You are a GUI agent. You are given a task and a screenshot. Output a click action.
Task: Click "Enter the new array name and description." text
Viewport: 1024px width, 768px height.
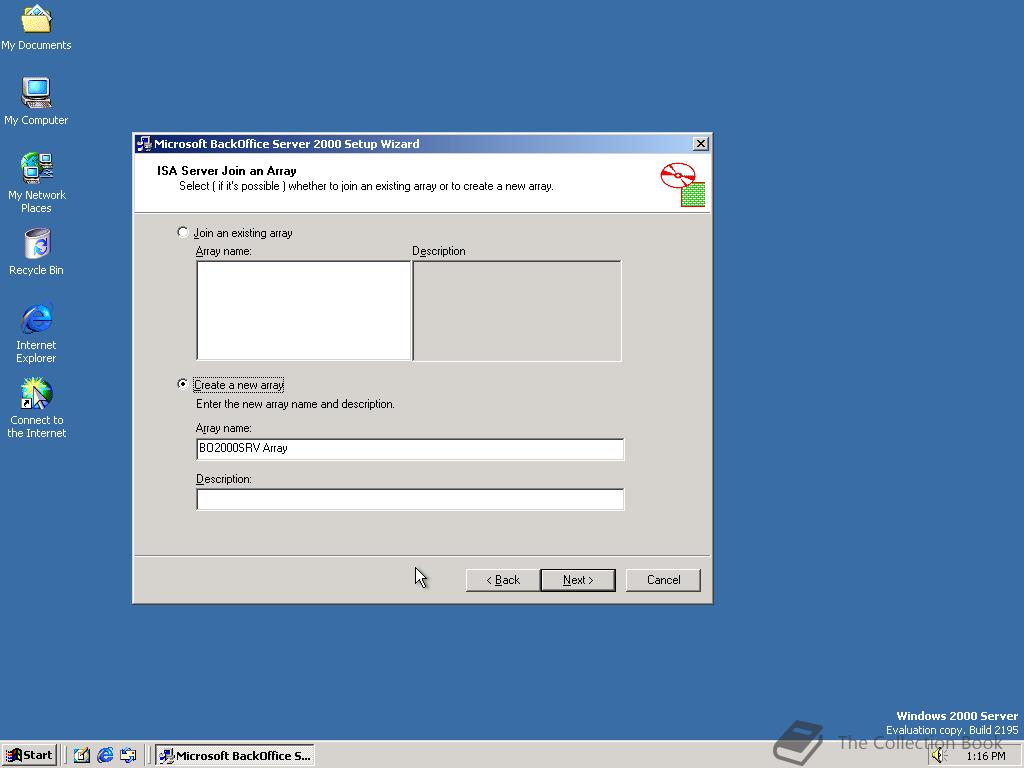[x=295, y=404]
